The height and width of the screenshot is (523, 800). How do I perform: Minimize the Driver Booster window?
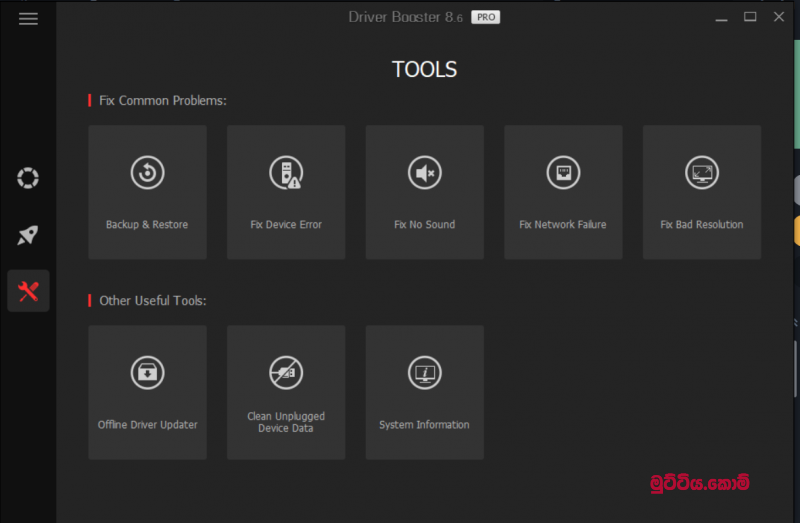click(x=722, y=18)
